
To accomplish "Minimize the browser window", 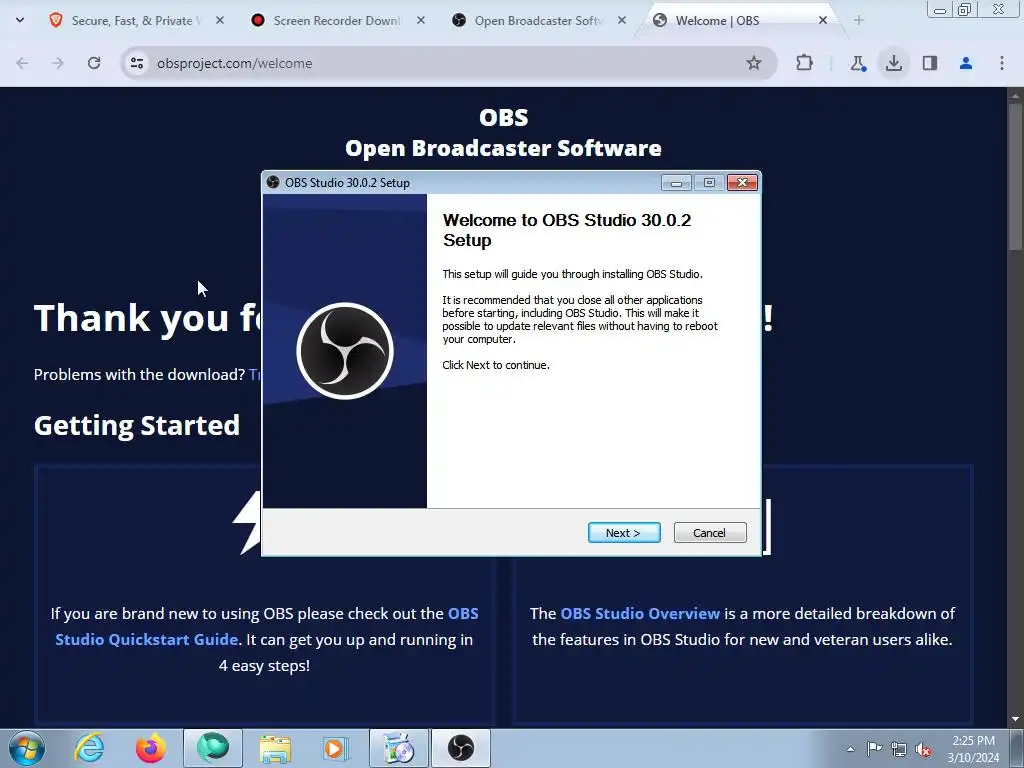I will pyautogui.click(x=940, y=10).
